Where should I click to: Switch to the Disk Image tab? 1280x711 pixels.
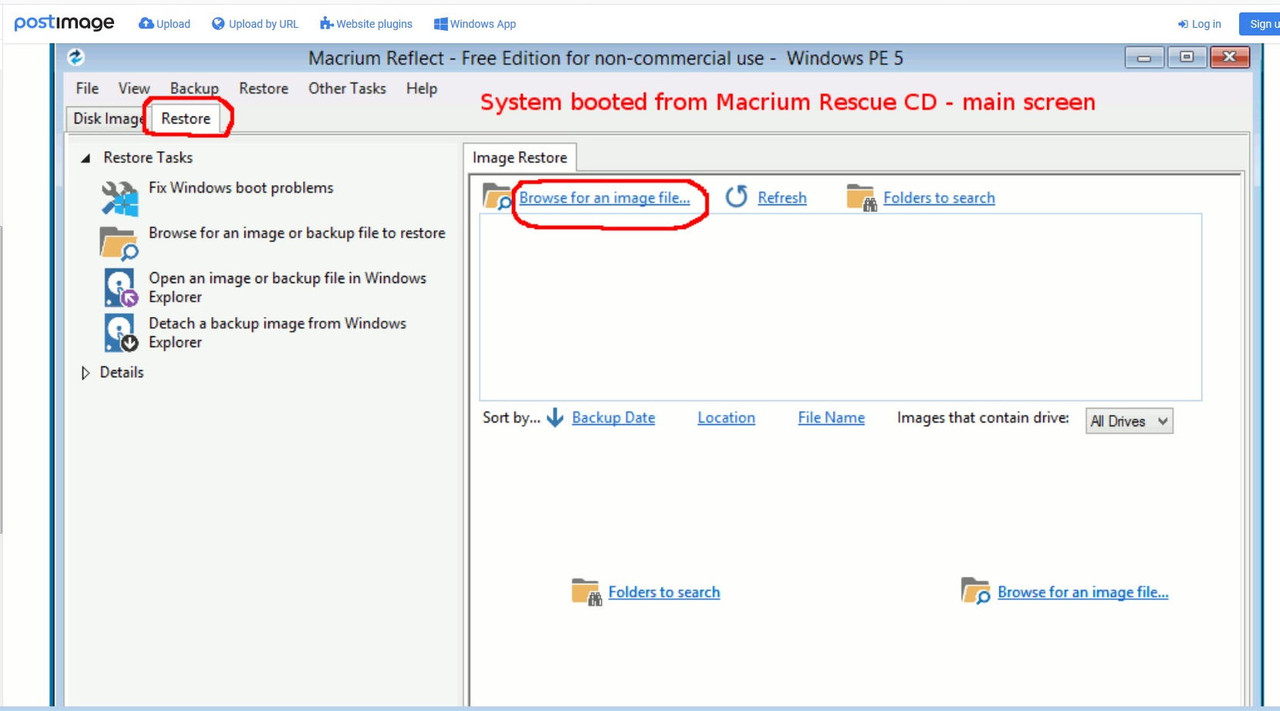pyautogui.click(x=108, y=118)
